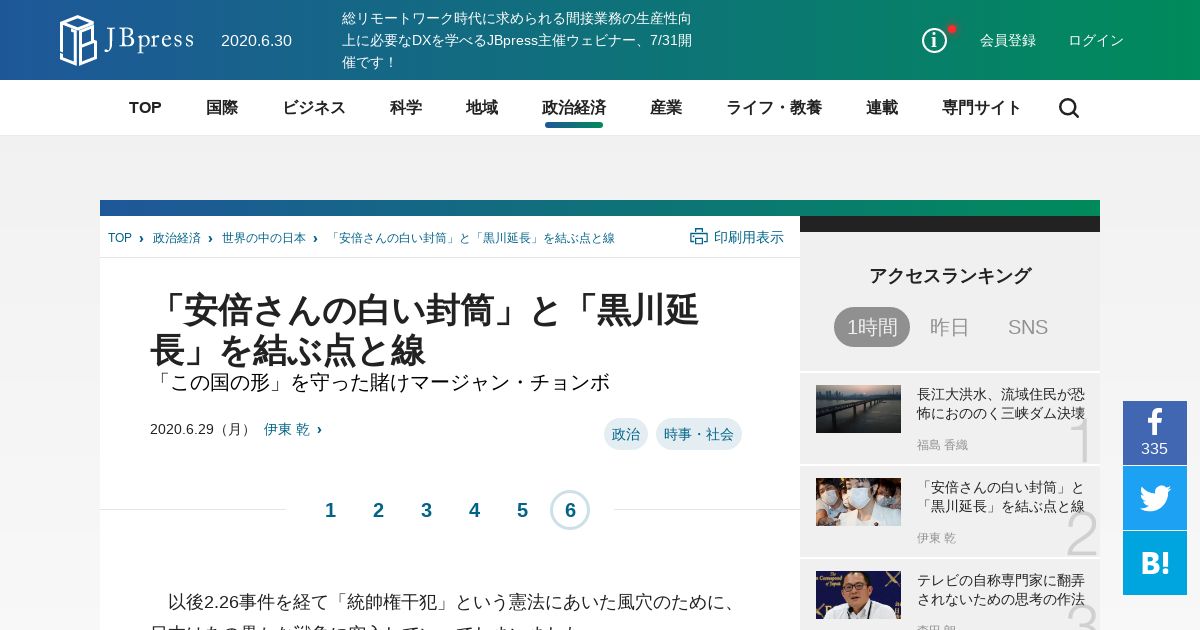Click the アクセスランキング heading
1200x630 pixels.
pos(950,276)
